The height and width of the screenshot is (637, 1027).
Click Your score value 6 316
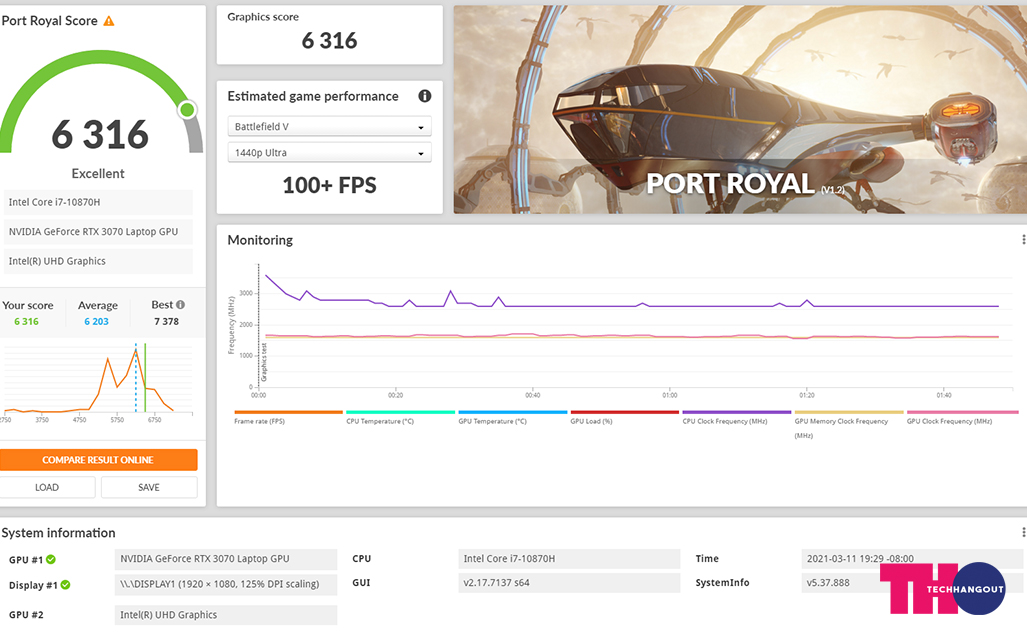coord(26,321)
